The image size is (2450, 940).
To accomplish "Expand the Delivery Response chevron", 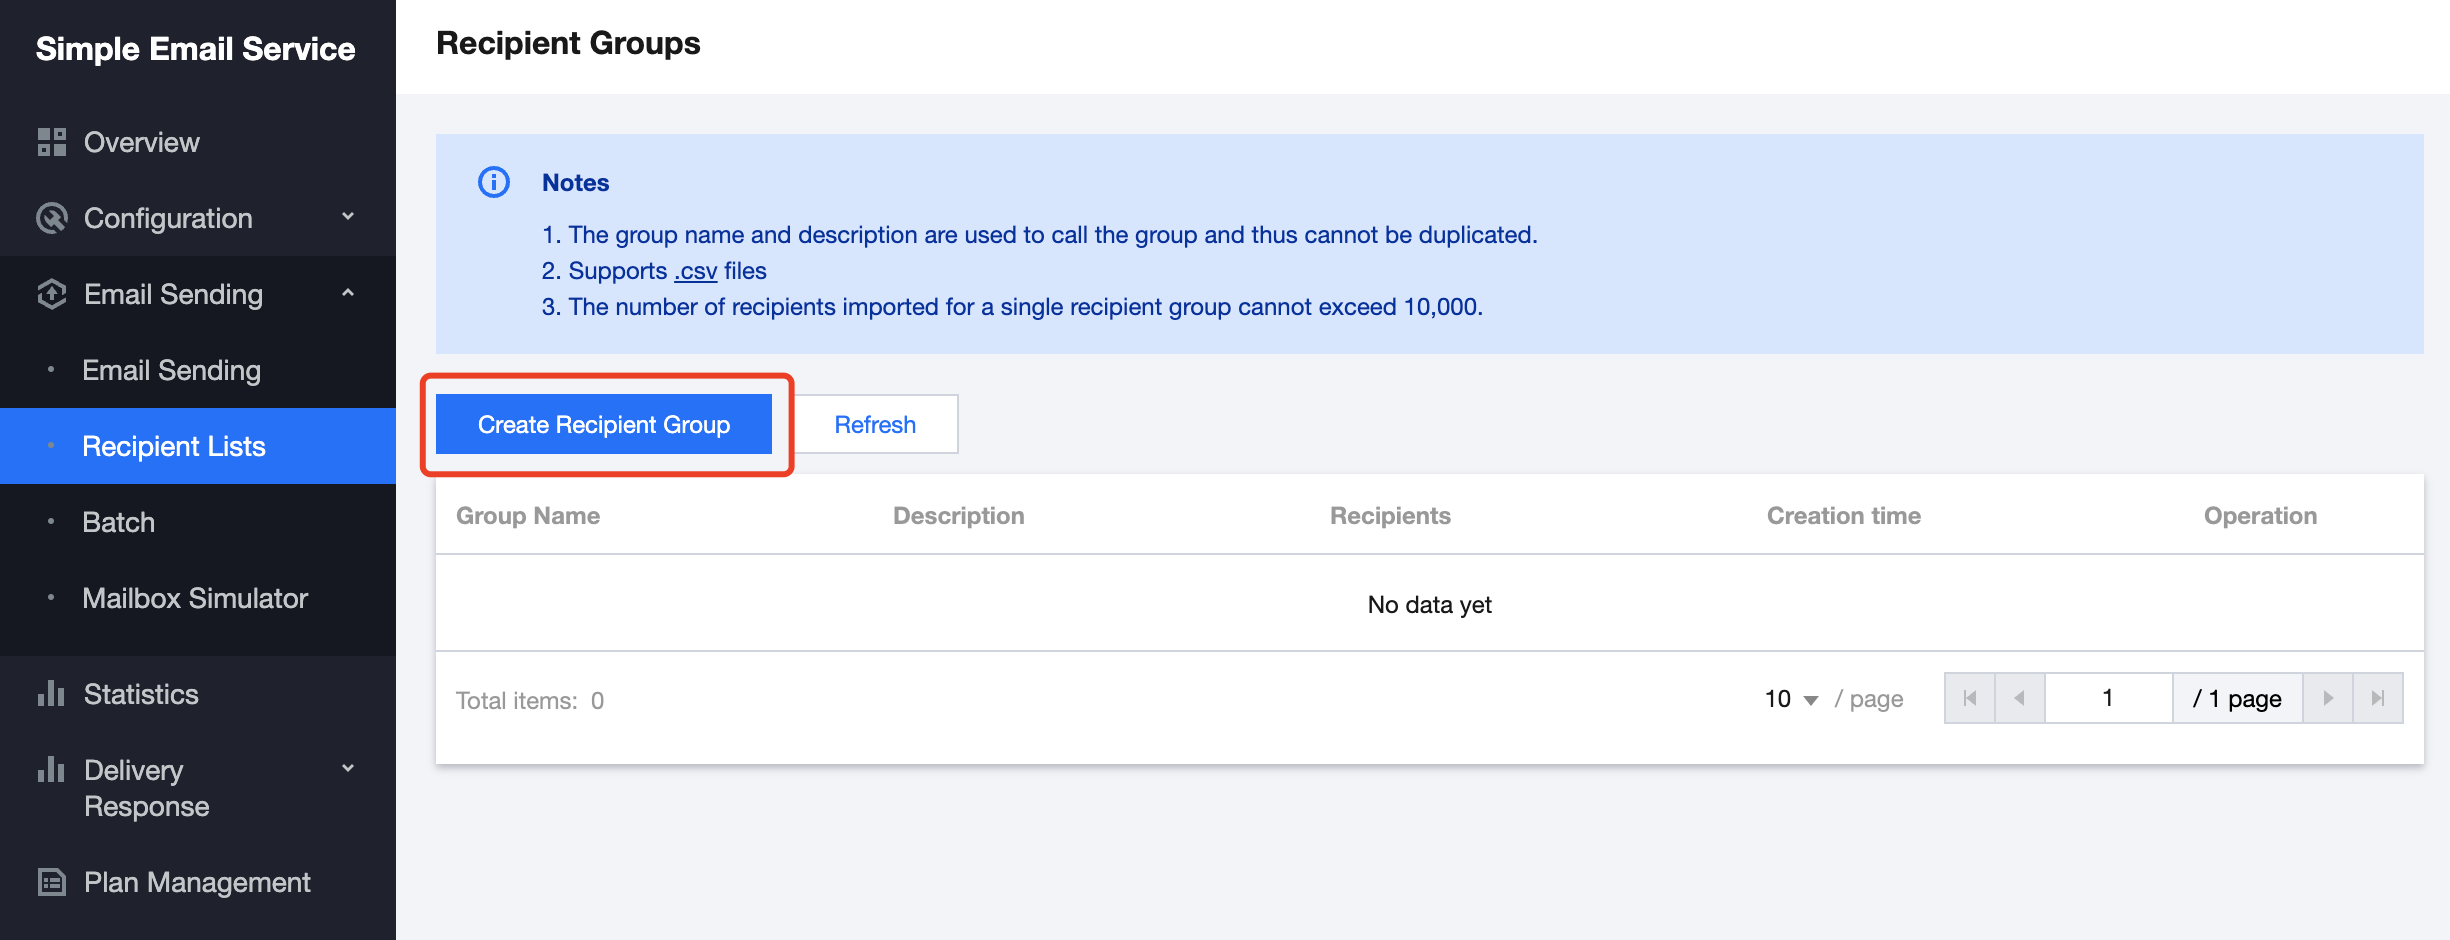I will click(348, 769).
